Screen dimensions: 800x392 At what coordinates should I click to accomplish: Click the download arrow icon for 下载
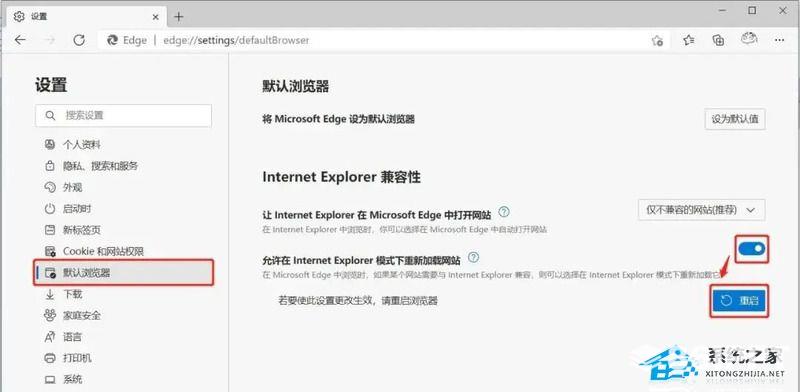click(50, 294)
